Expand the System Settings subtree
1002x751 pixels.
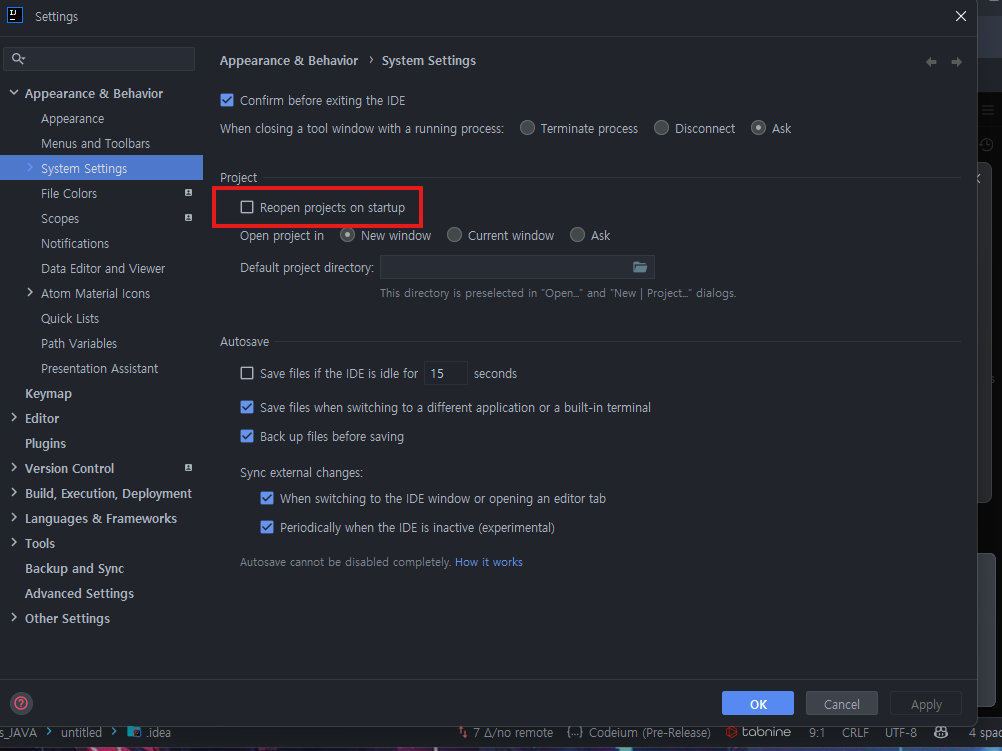30,167
